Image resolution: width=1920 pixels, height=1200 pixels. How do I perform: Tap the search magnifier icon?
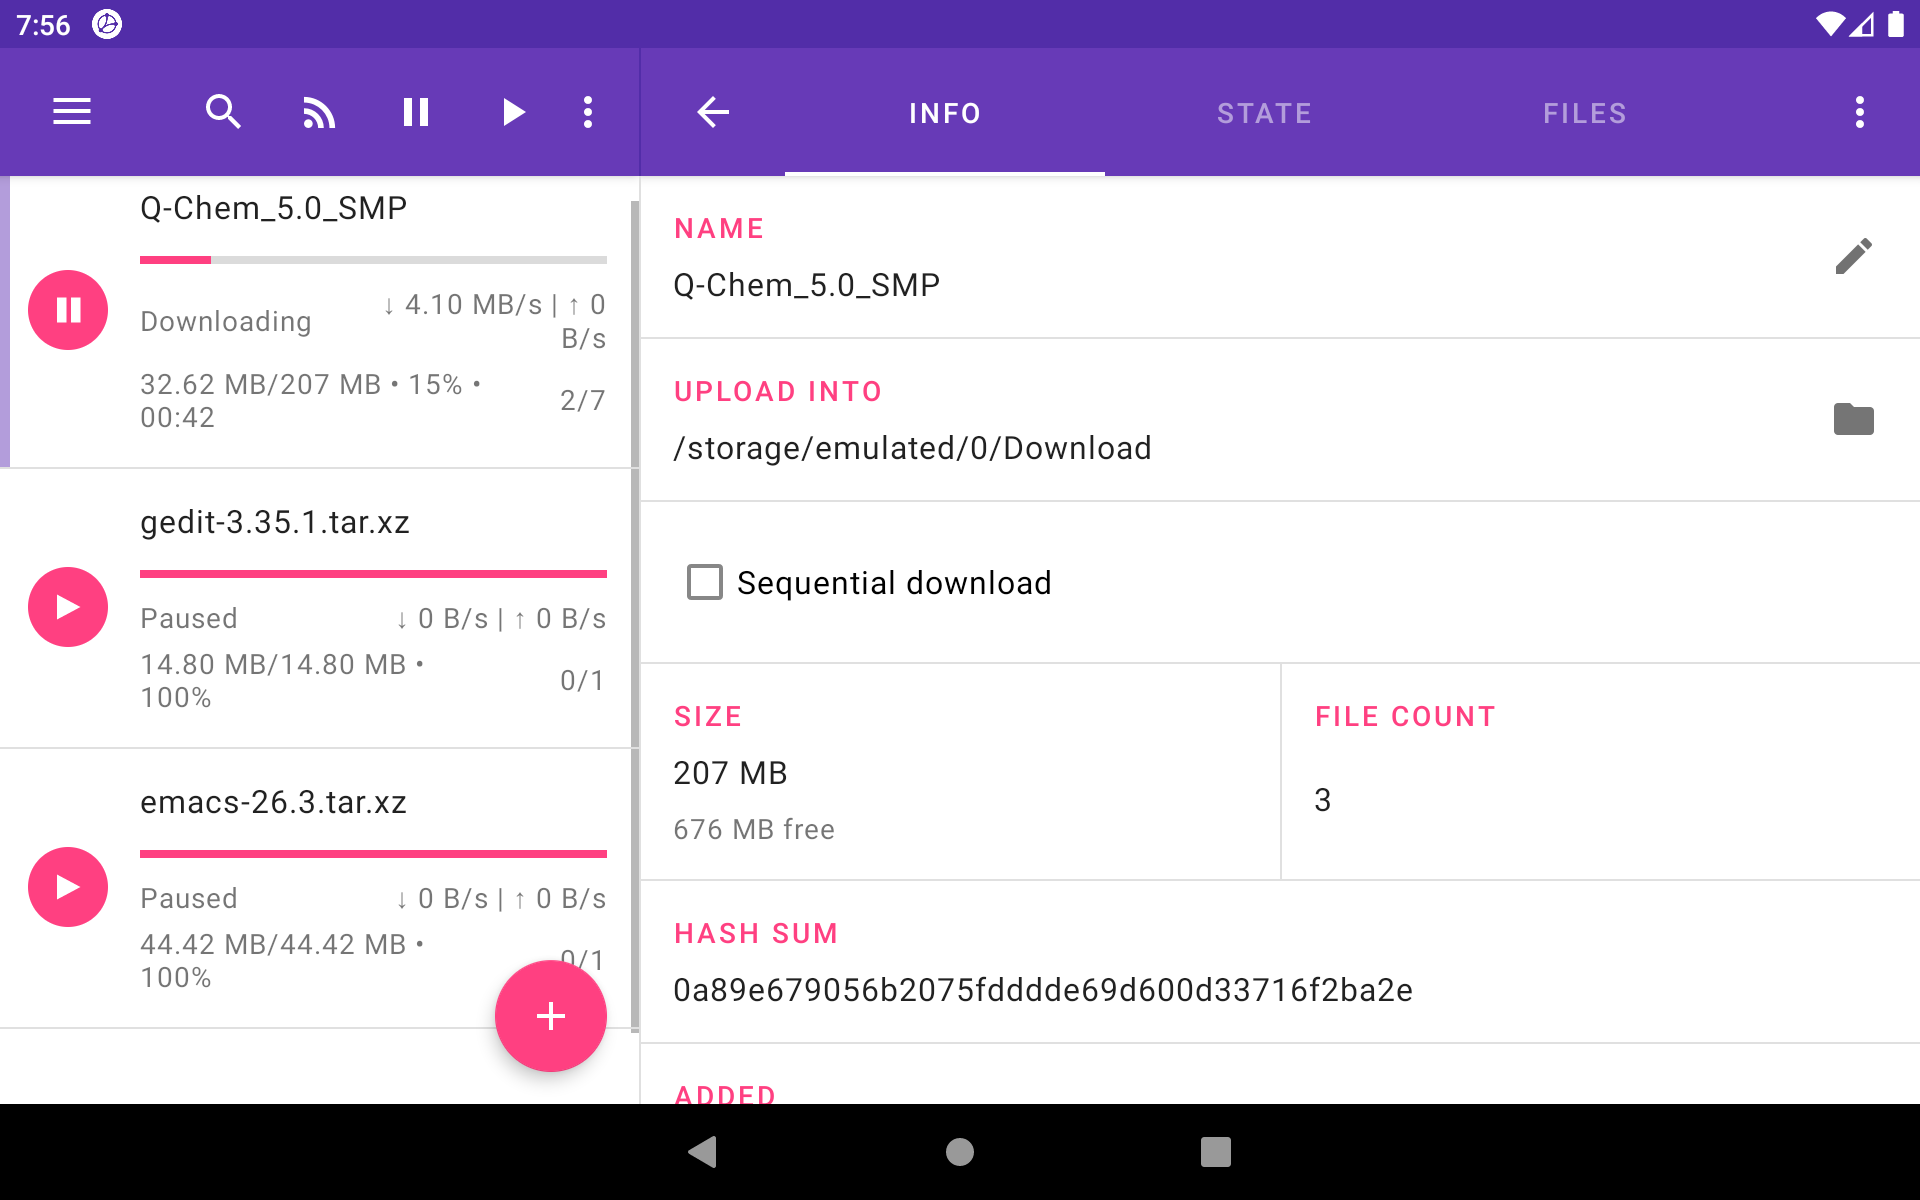pyautogui.click(x=223, y=112)
